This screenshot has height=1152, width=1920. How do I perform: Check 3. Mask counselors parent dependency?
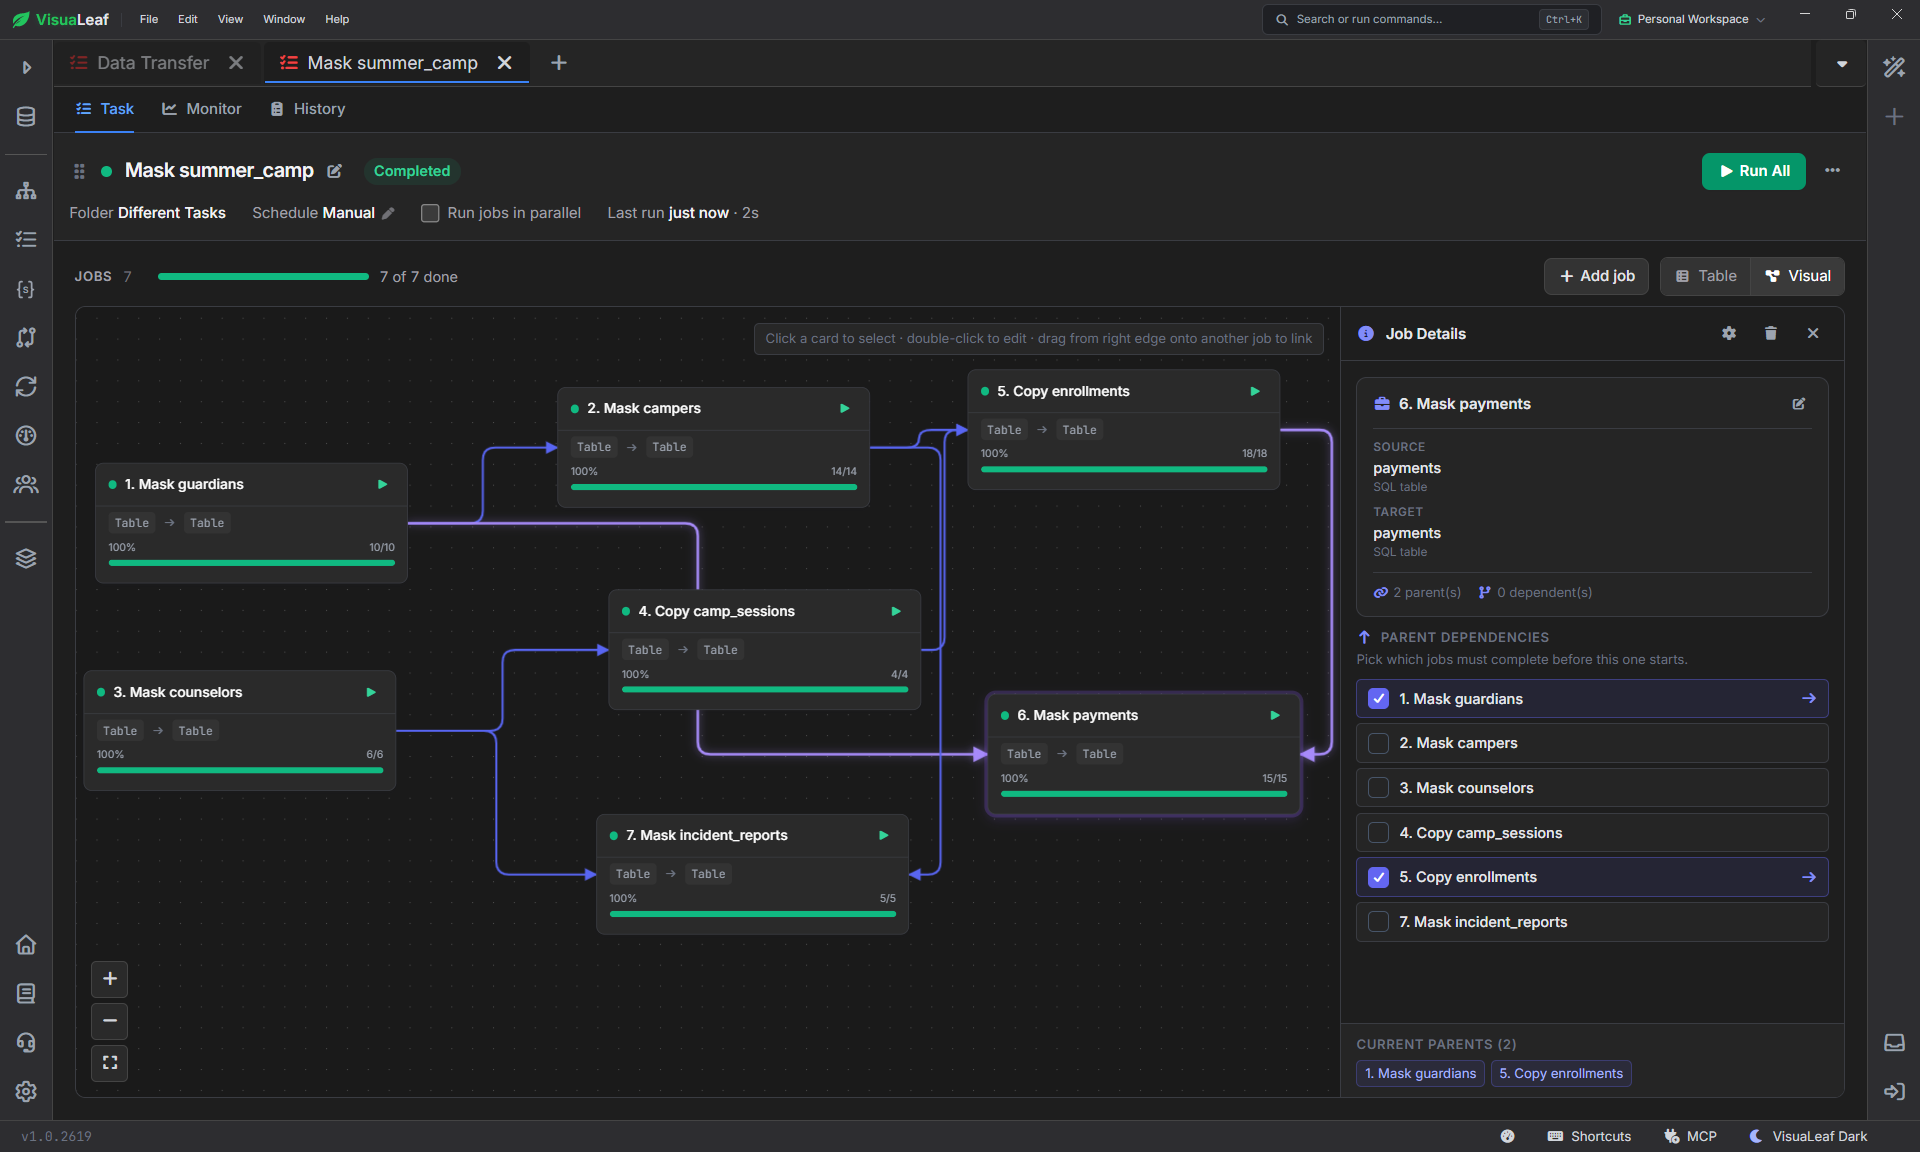(1378, 788)
